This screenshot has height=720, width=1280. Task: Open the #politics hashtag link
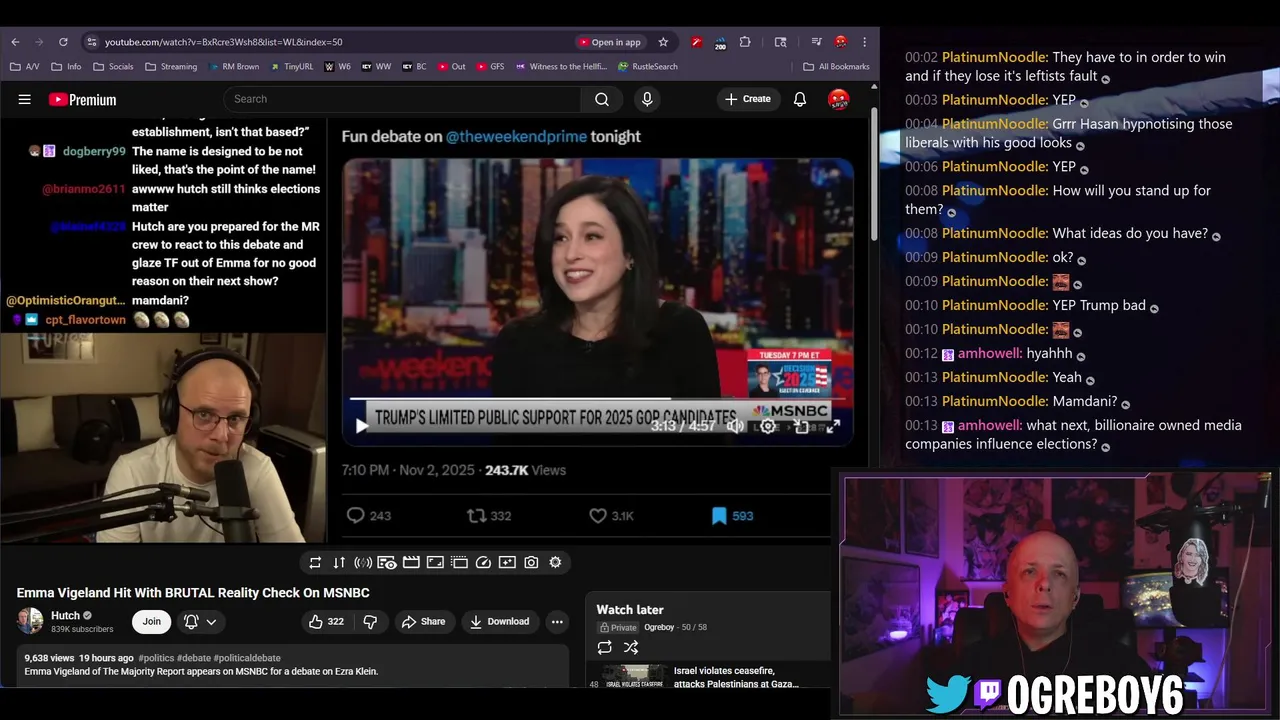click(156, 658)
